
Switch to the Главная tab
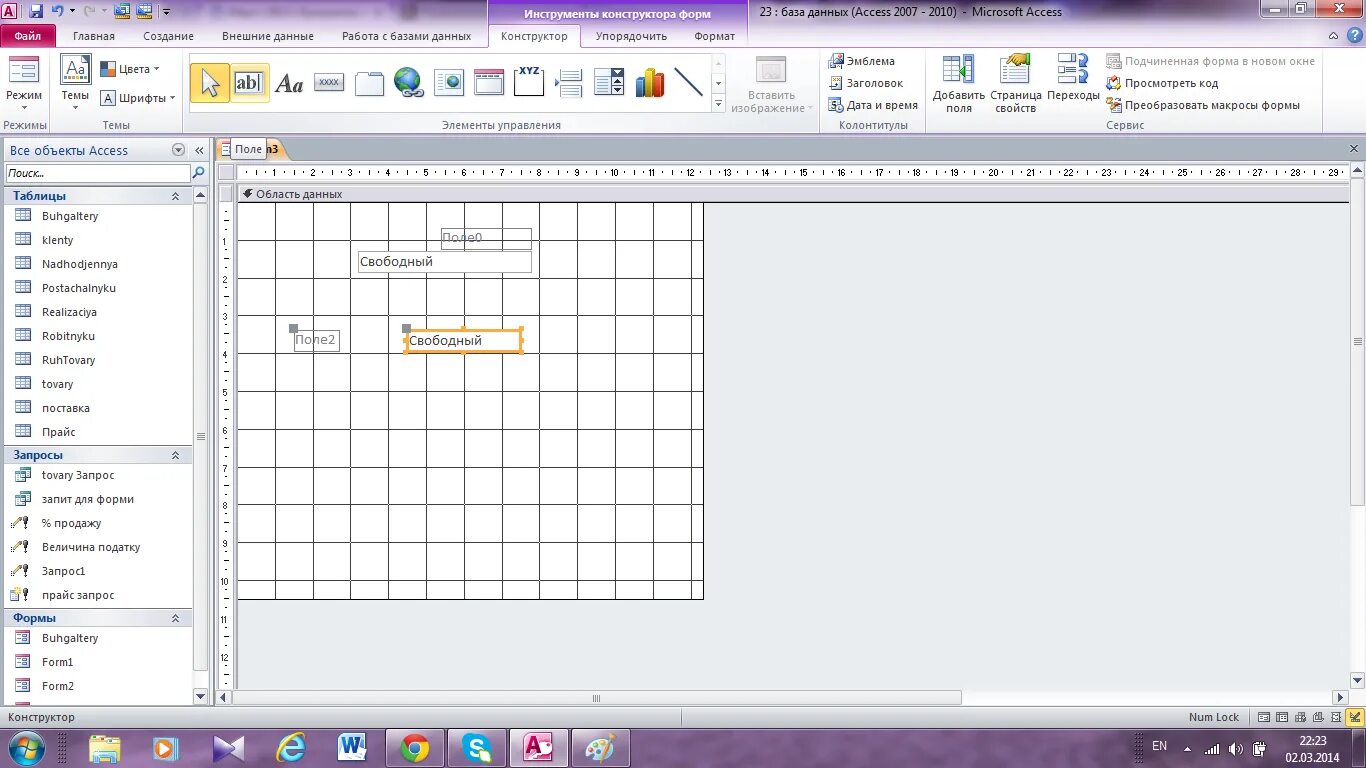click(94, 36)
